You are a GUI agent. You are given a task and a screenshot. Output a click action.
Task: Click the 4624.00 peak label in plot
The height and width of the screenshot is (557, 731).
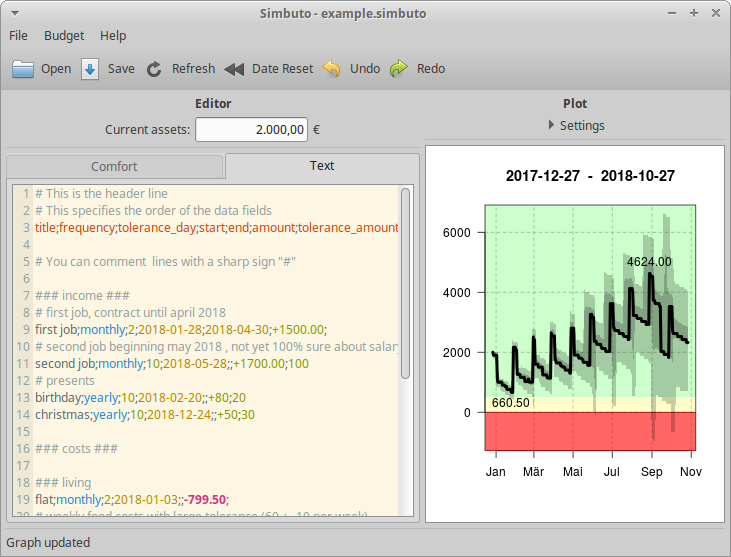(x=649, y=262)
